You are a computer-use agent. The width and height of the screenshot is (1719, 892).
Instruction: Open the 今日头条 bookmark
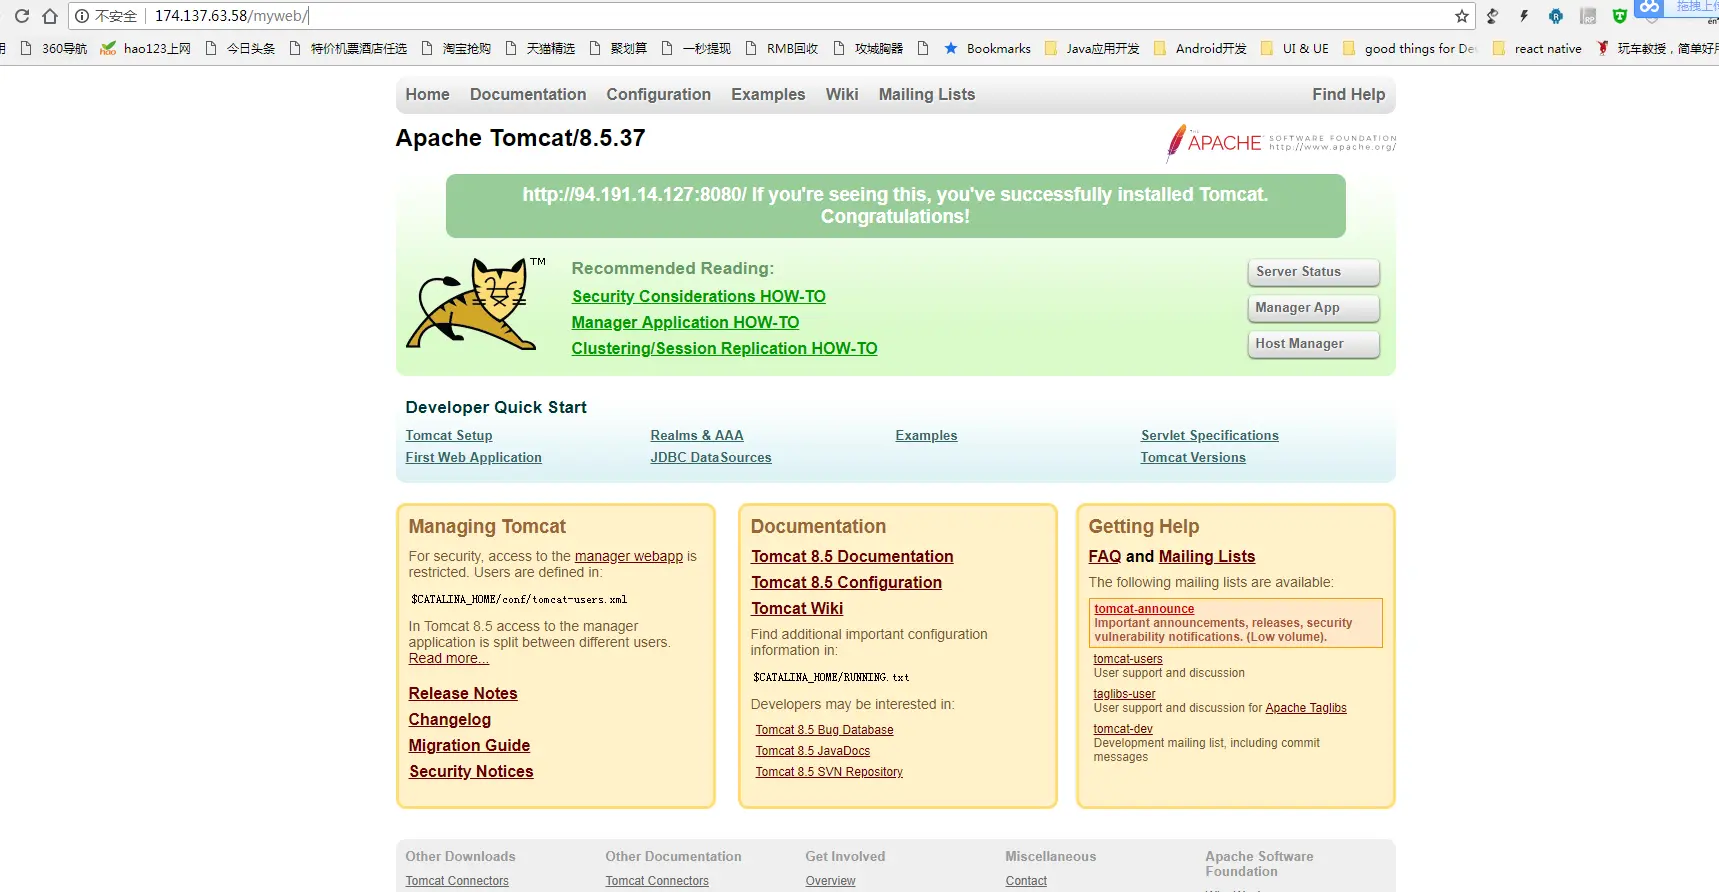pyautogui.click(x=240, y=48)
